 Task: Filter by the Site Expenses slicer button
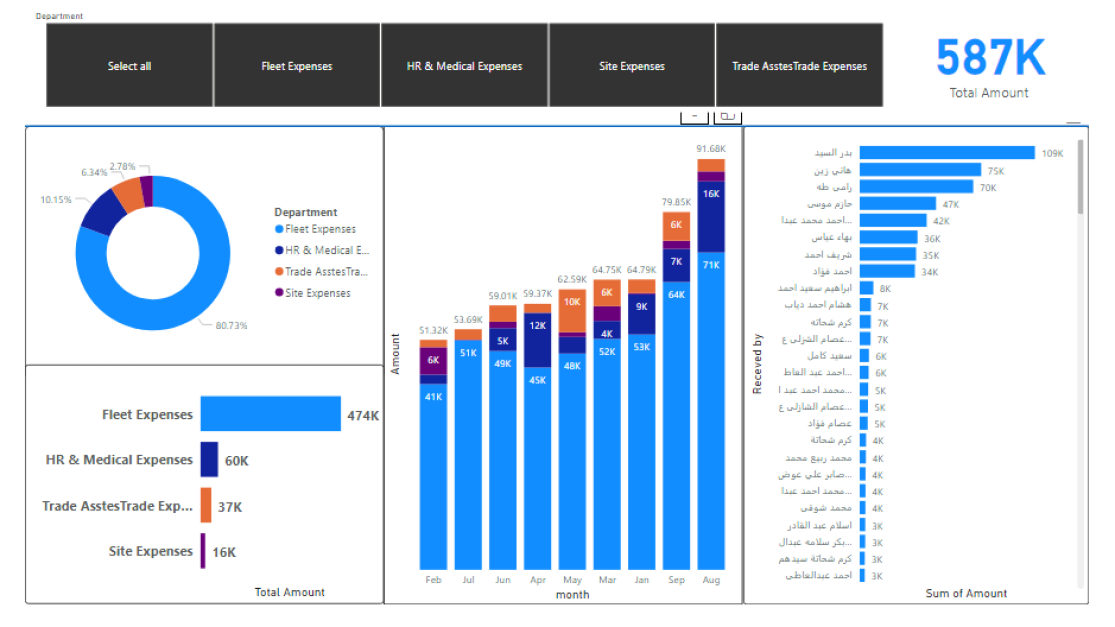(x=631, y=66)
